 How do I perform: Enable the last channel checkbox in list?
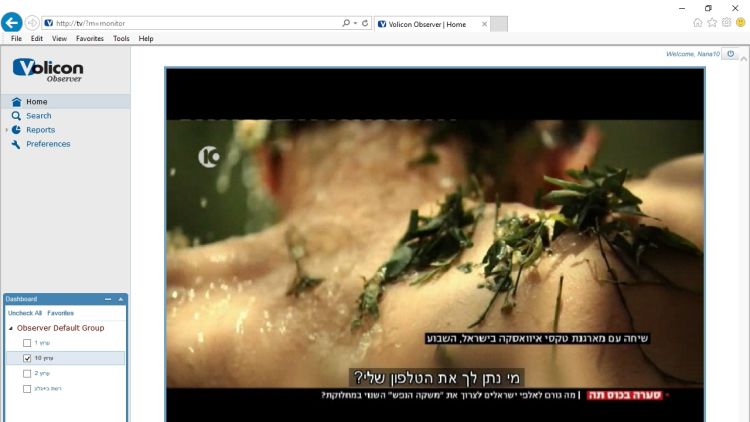pyautogui.click(x=27, y=388)
